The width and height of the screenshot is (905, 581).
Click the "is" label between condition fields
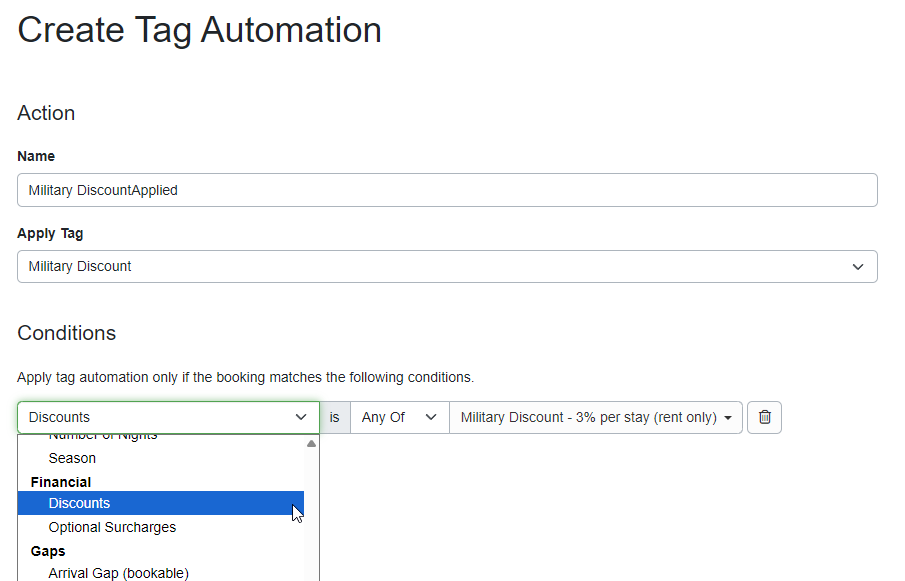pyautogui.click(x=335, y=417)
